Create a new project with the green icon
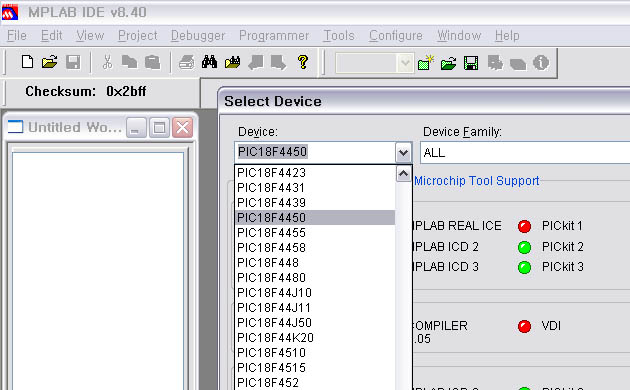 (x=426, y=63)
